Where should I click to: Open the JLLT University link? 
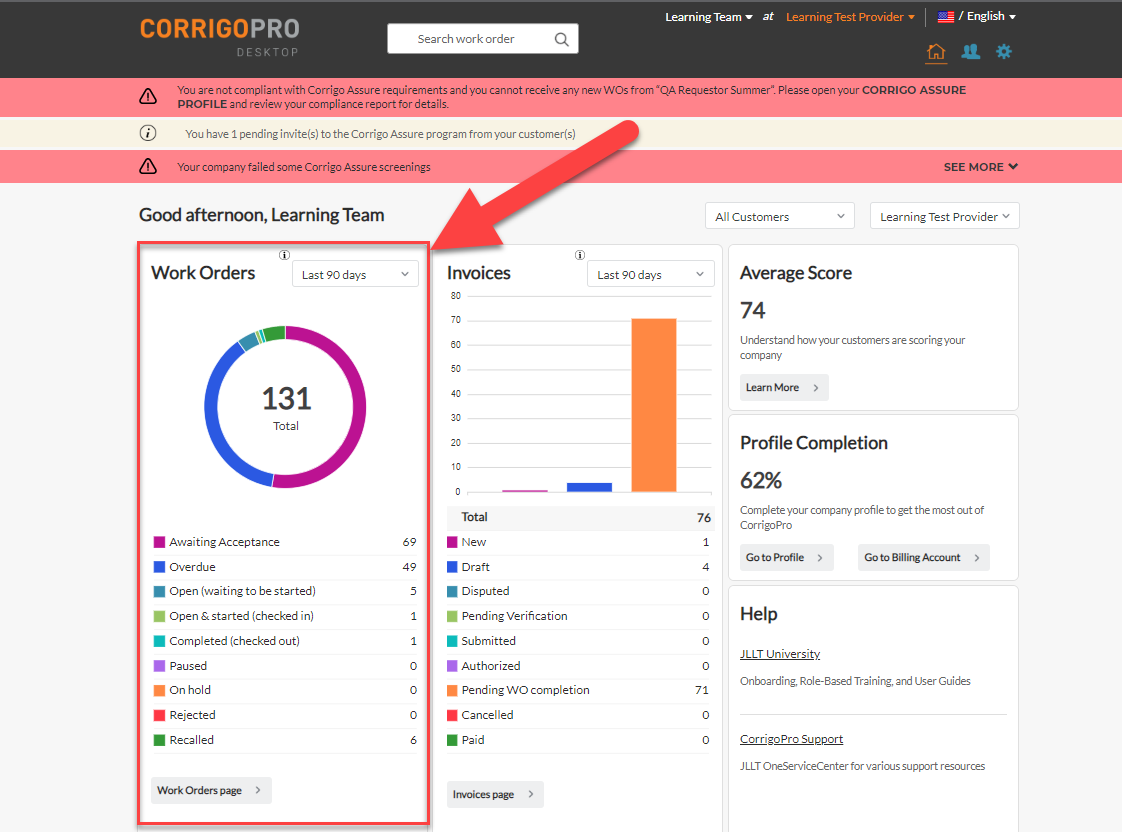[780, 654]
